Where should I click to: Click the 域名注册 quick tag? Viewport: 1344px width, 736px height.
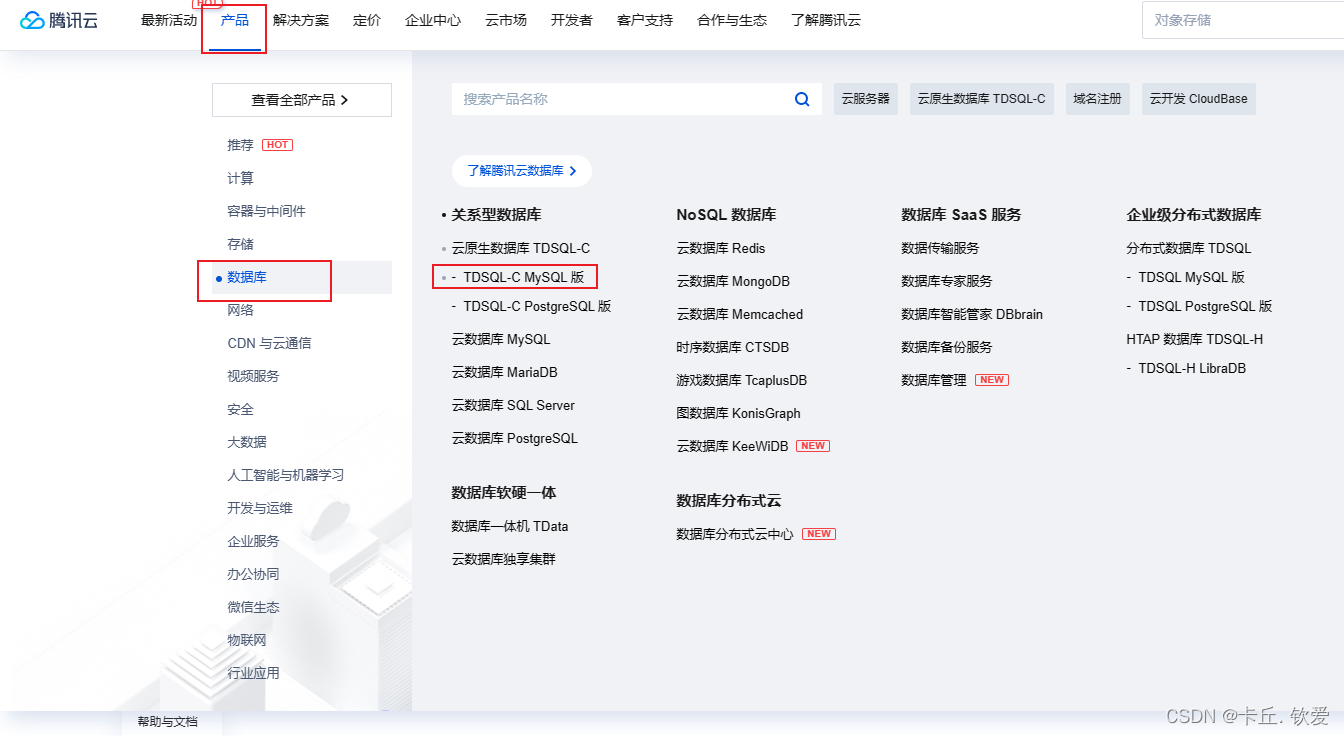pos(1098,99)
